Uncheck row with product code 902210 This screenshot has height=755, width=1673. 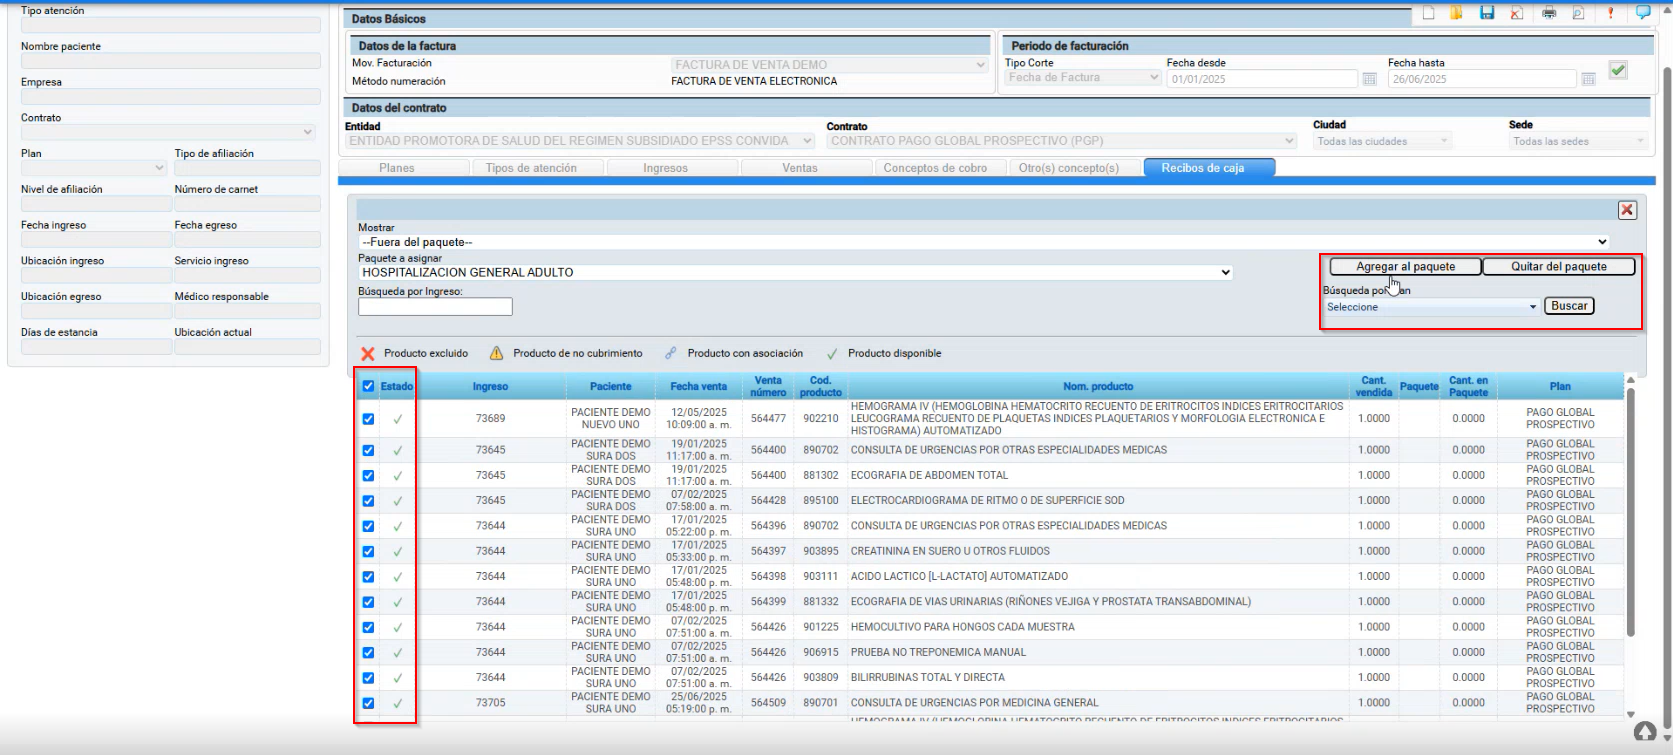tap(369, 419)
